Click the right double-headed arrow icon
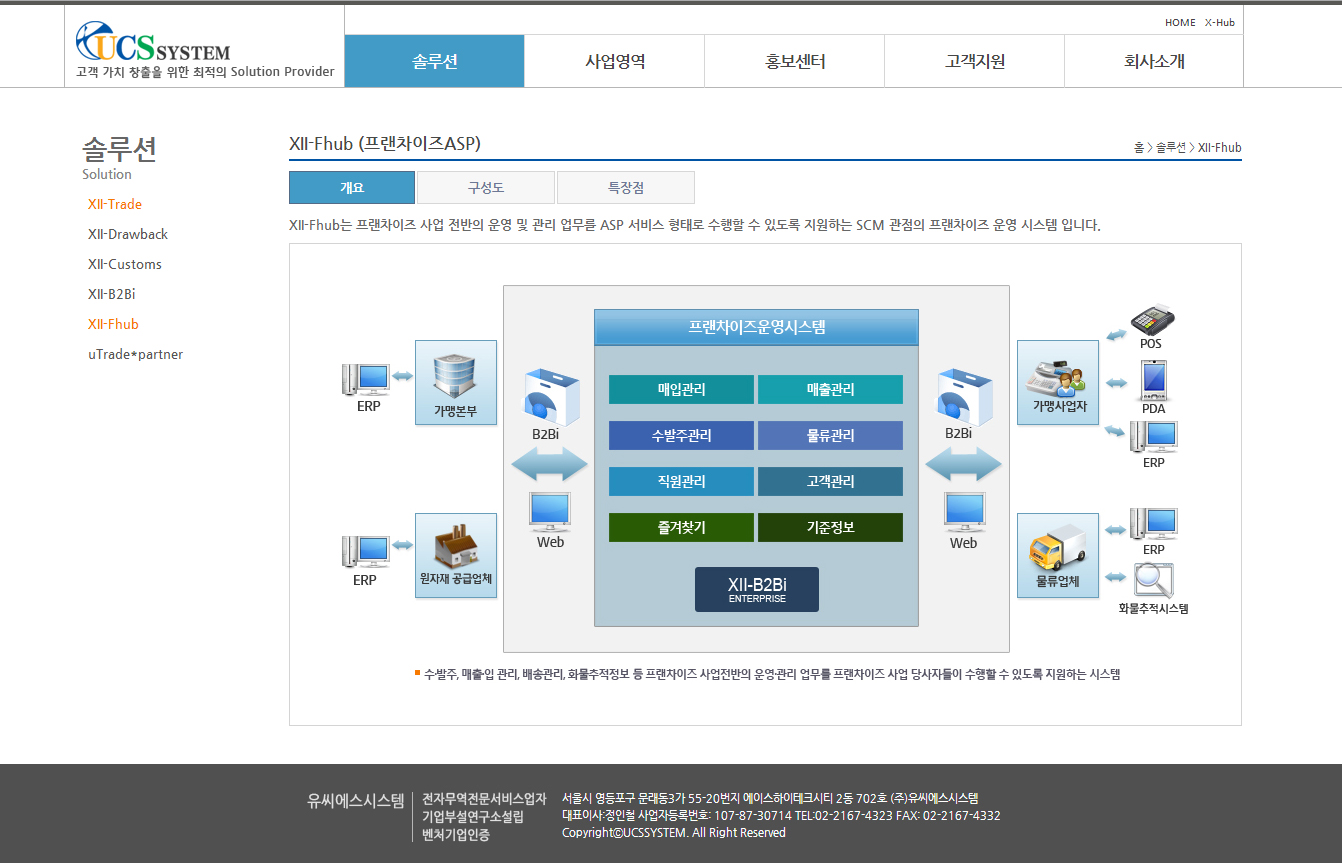Screen dimensions: 1342x863 pos(964,464)
